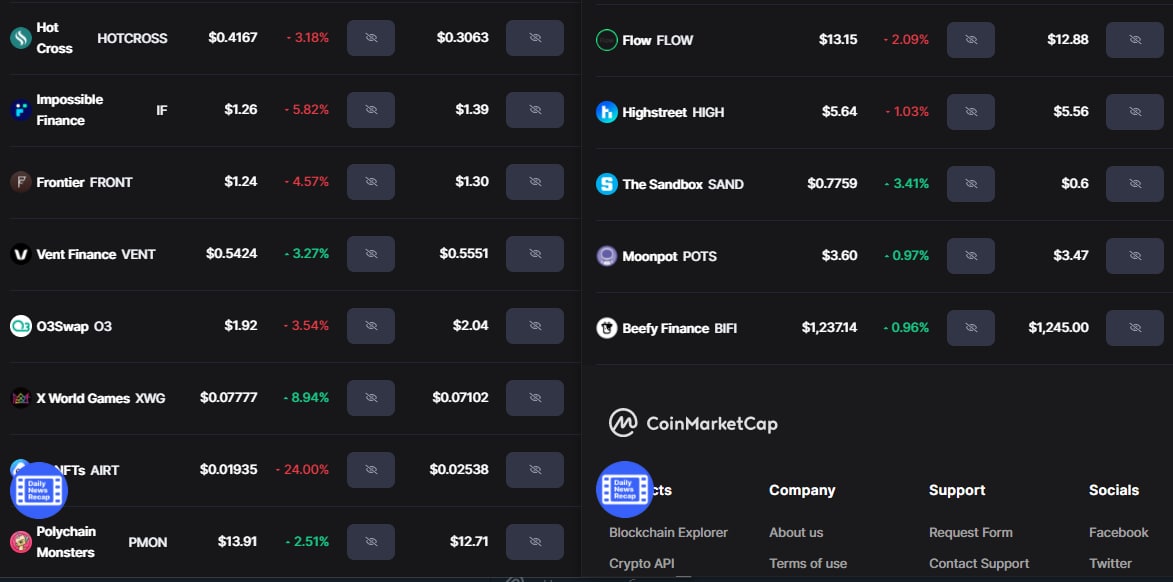Click the Hot Cross coin logo icon
The height and width of the screenshot is (582, 1173).
coord(21,38)
